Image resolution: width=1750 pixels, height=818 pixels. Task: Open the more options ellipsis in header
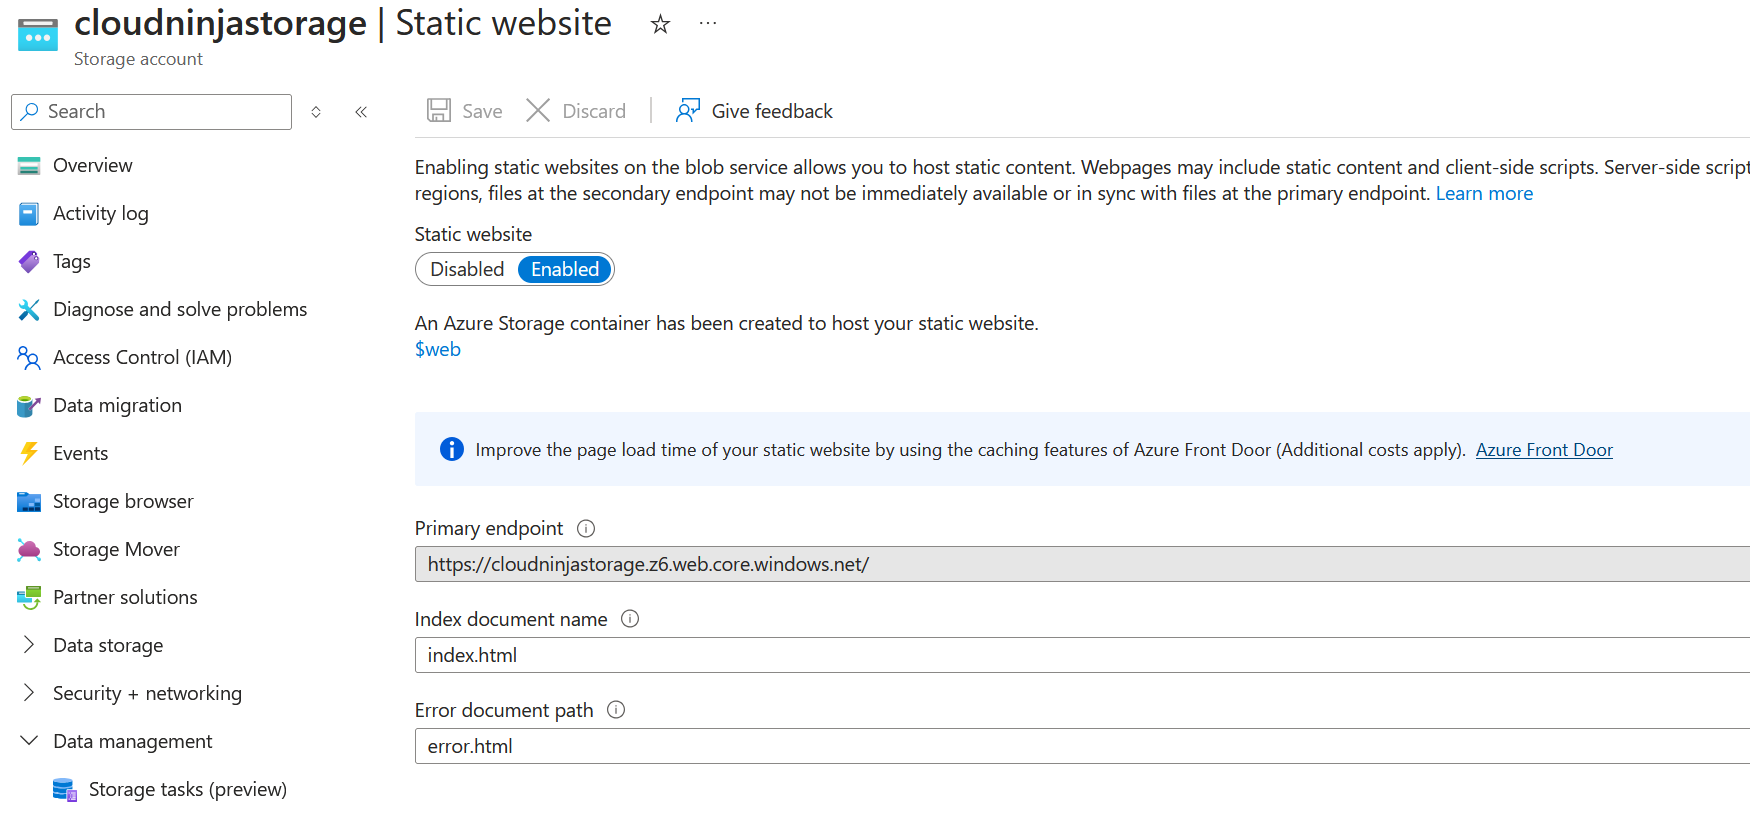[708, 23]
